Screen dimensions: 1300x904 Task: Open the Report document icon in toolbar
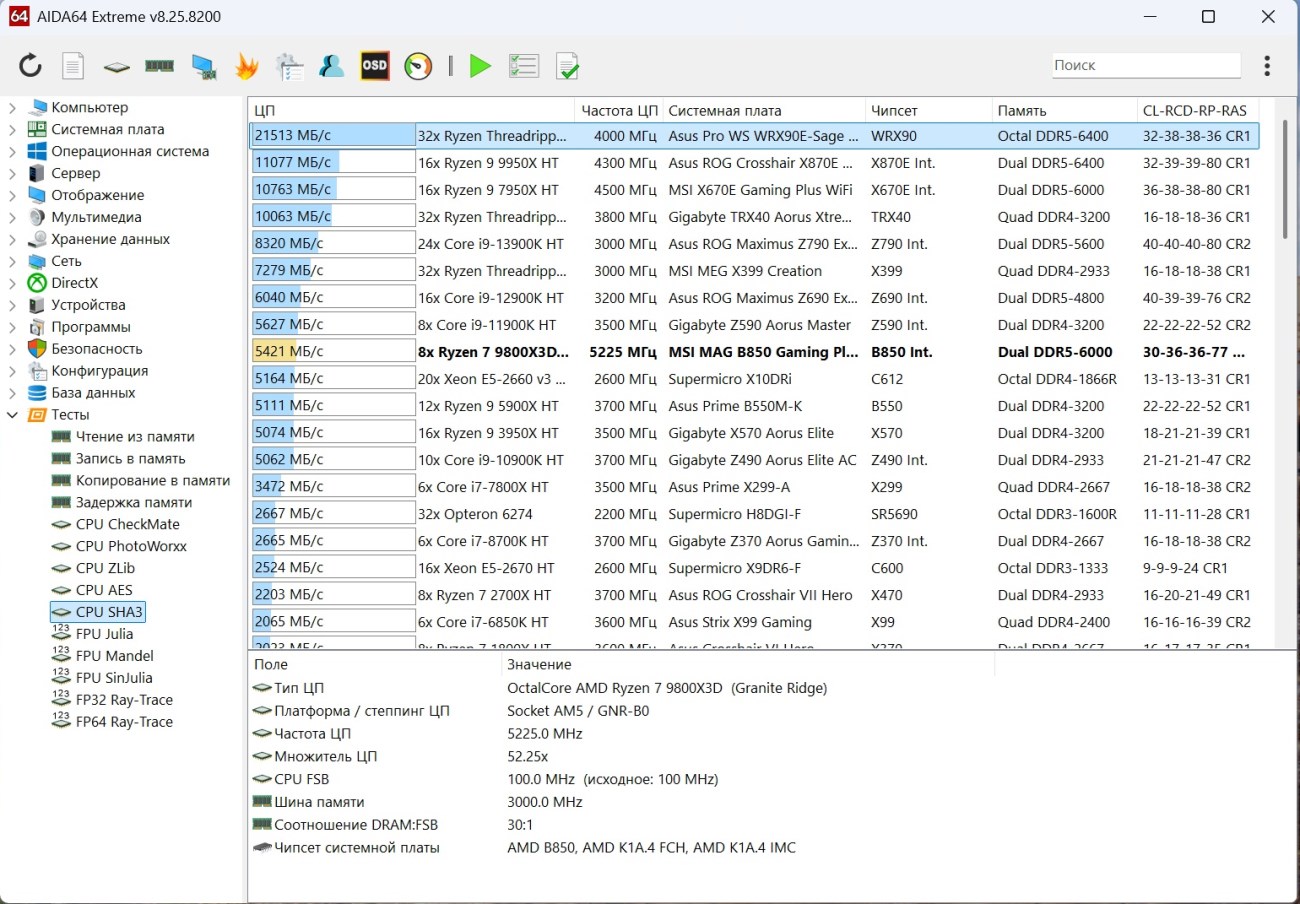coord(73,66)
